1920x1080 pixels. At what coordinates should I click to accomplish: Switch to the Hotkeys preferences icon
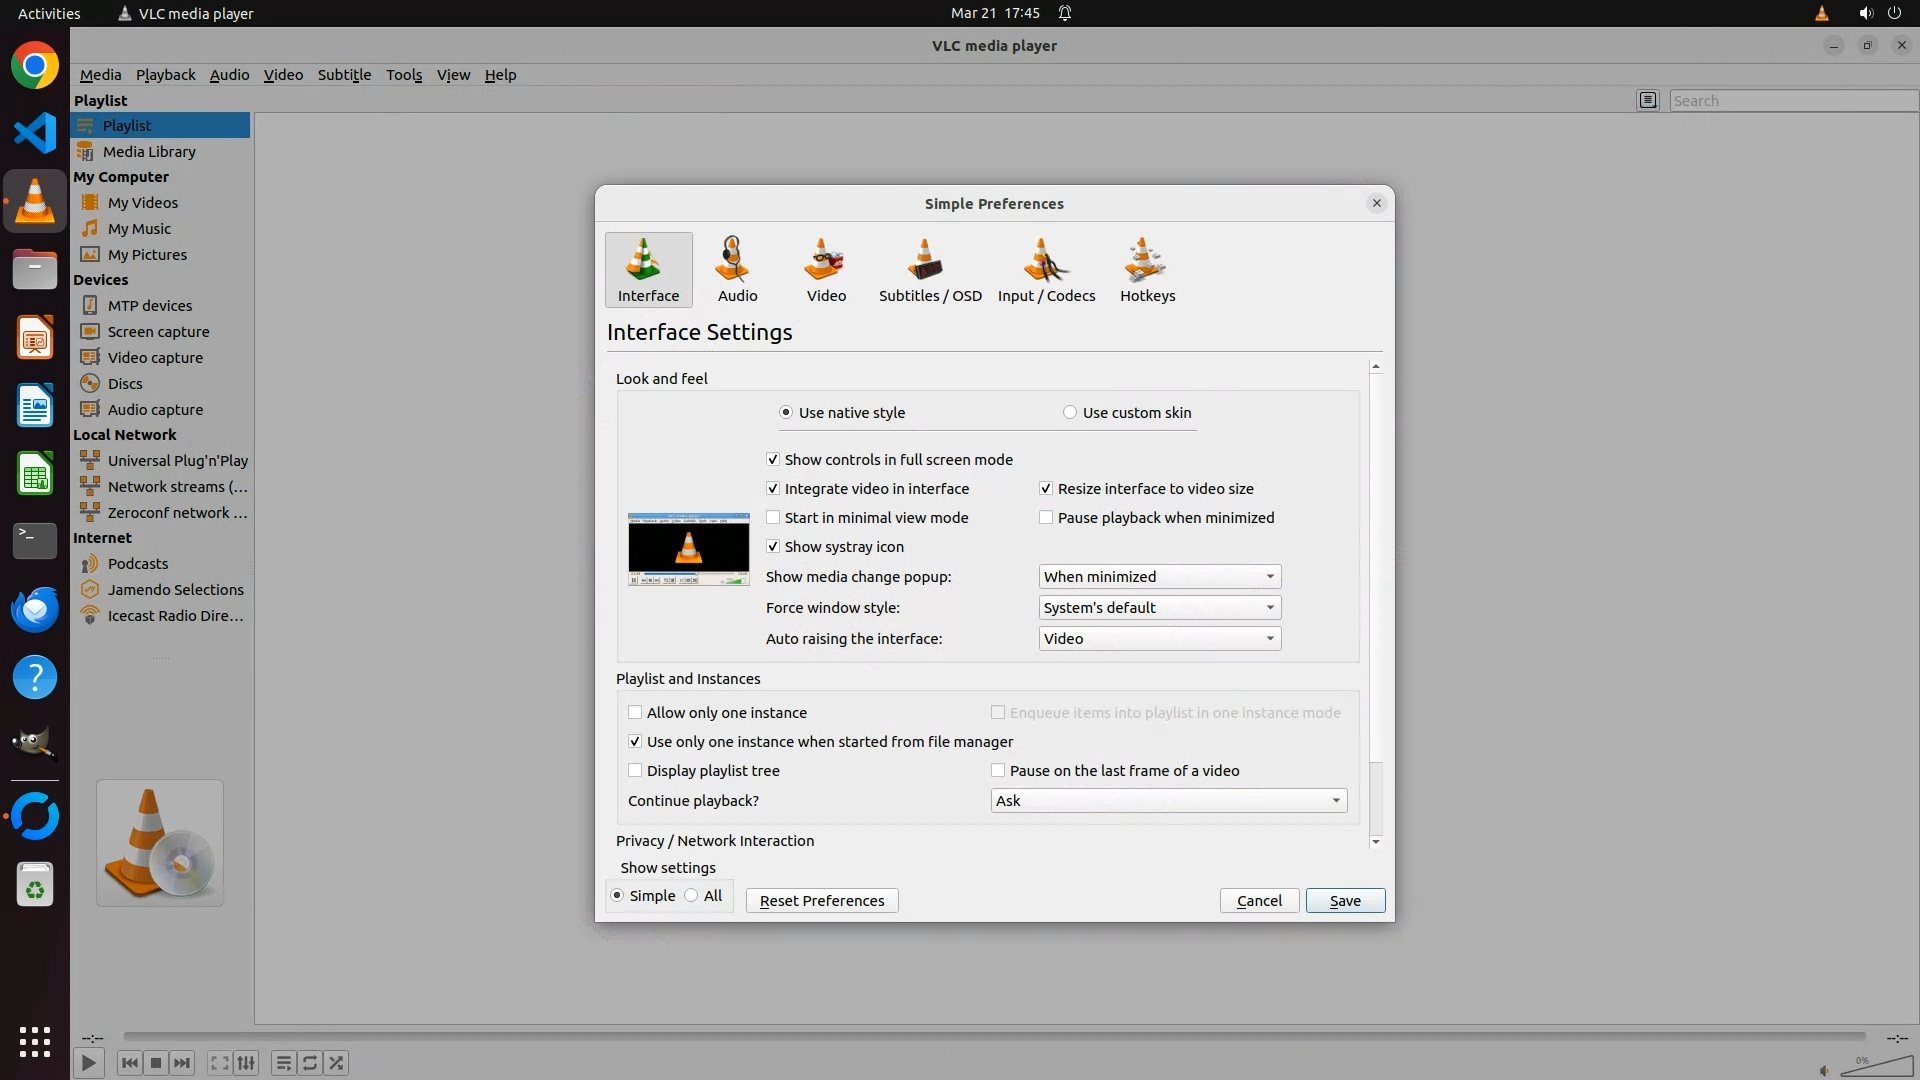[x=1147, y=269]
